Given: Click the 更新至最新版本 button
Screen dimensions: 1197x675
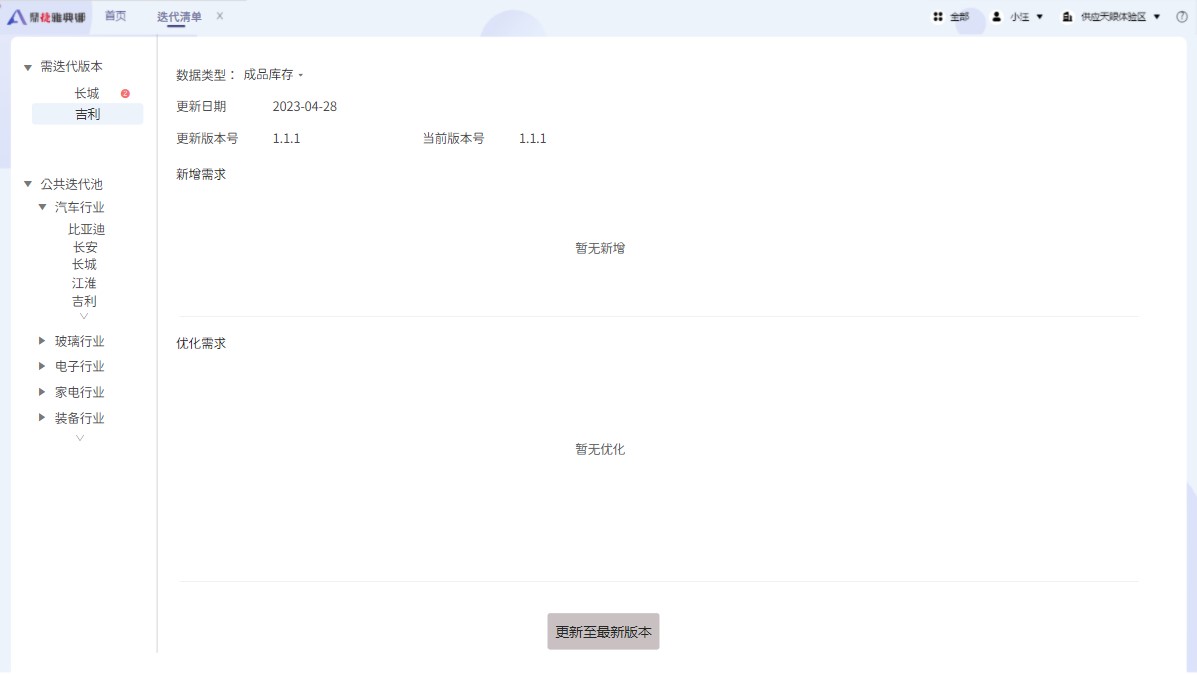Looking at the screenshot, I should pyautogui.click(x=603, y=632).
